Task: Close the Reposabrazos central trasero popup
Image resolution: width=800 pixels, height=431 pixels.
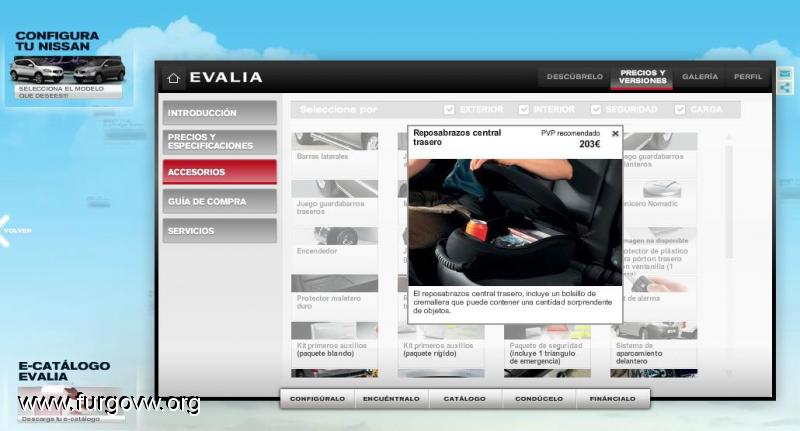Action: [615, 134]
